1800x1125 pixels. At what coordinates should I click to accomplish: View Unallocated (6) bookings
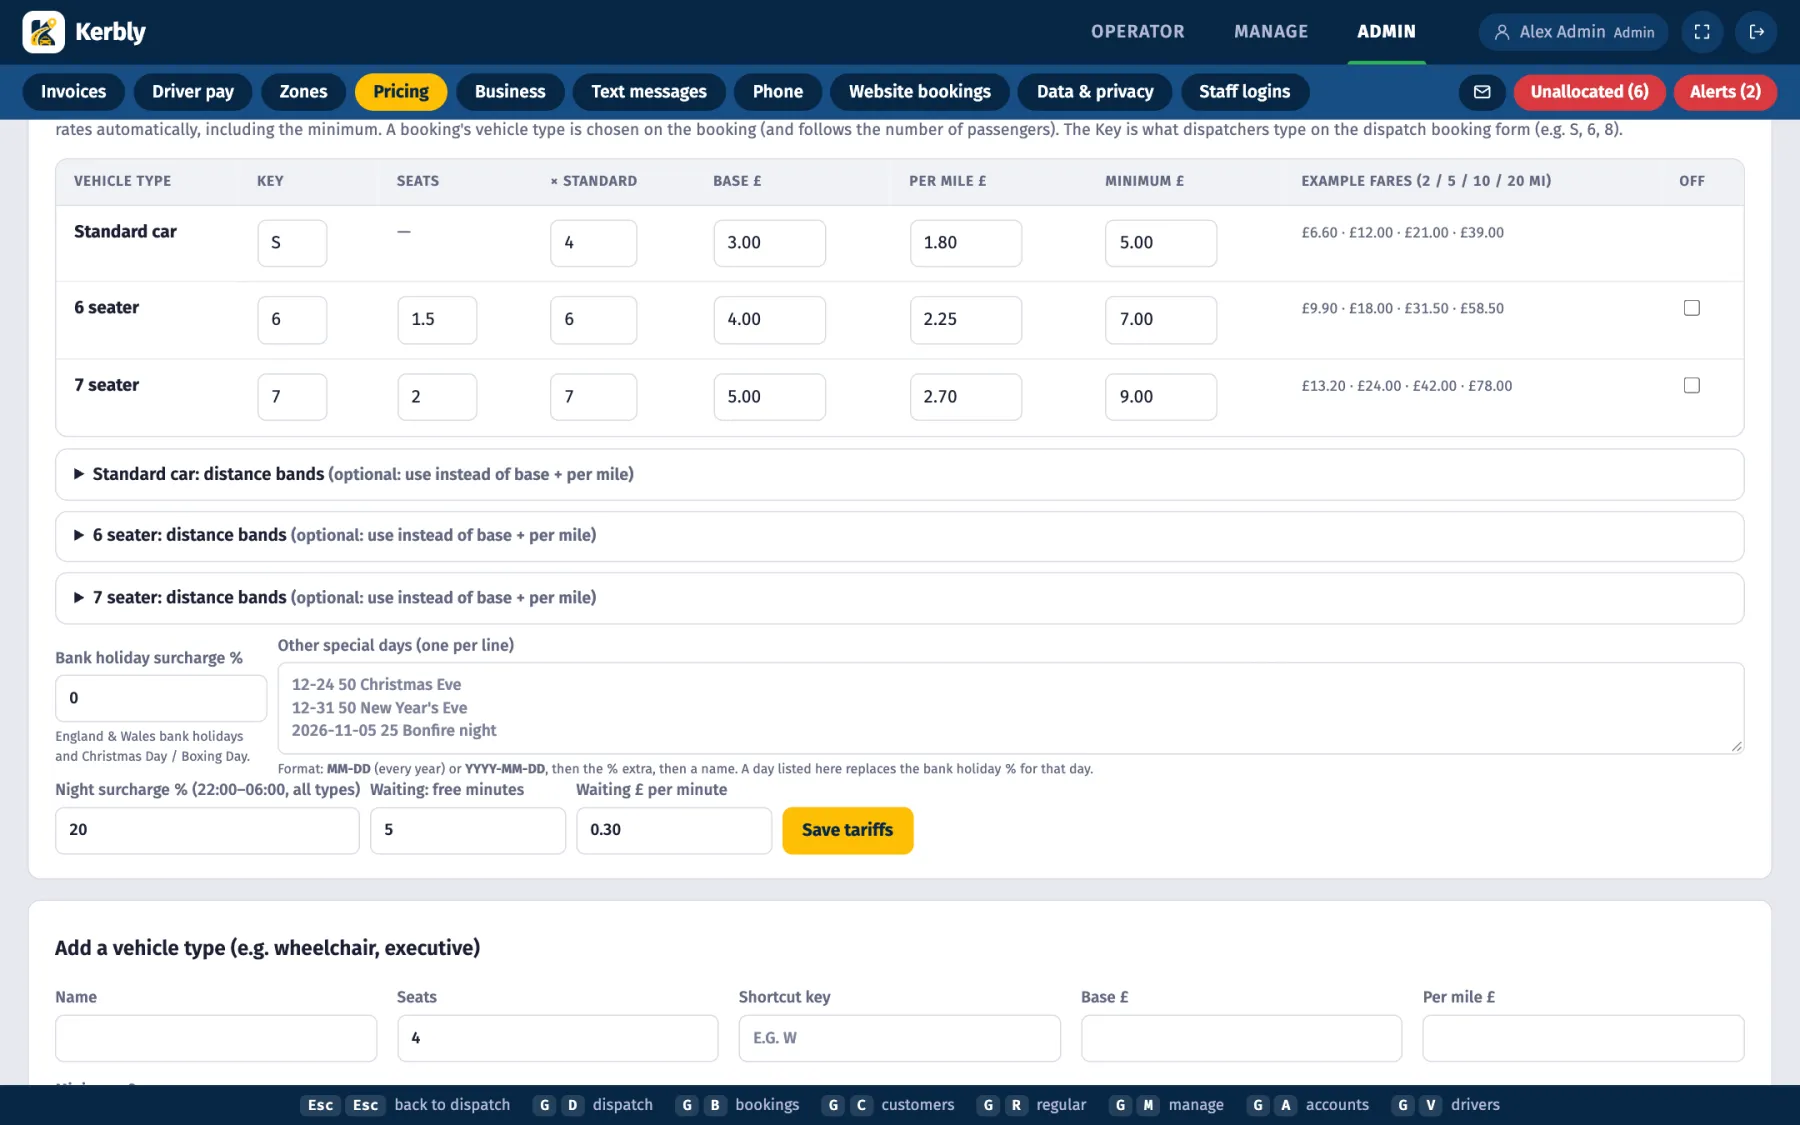point(1589,92)
